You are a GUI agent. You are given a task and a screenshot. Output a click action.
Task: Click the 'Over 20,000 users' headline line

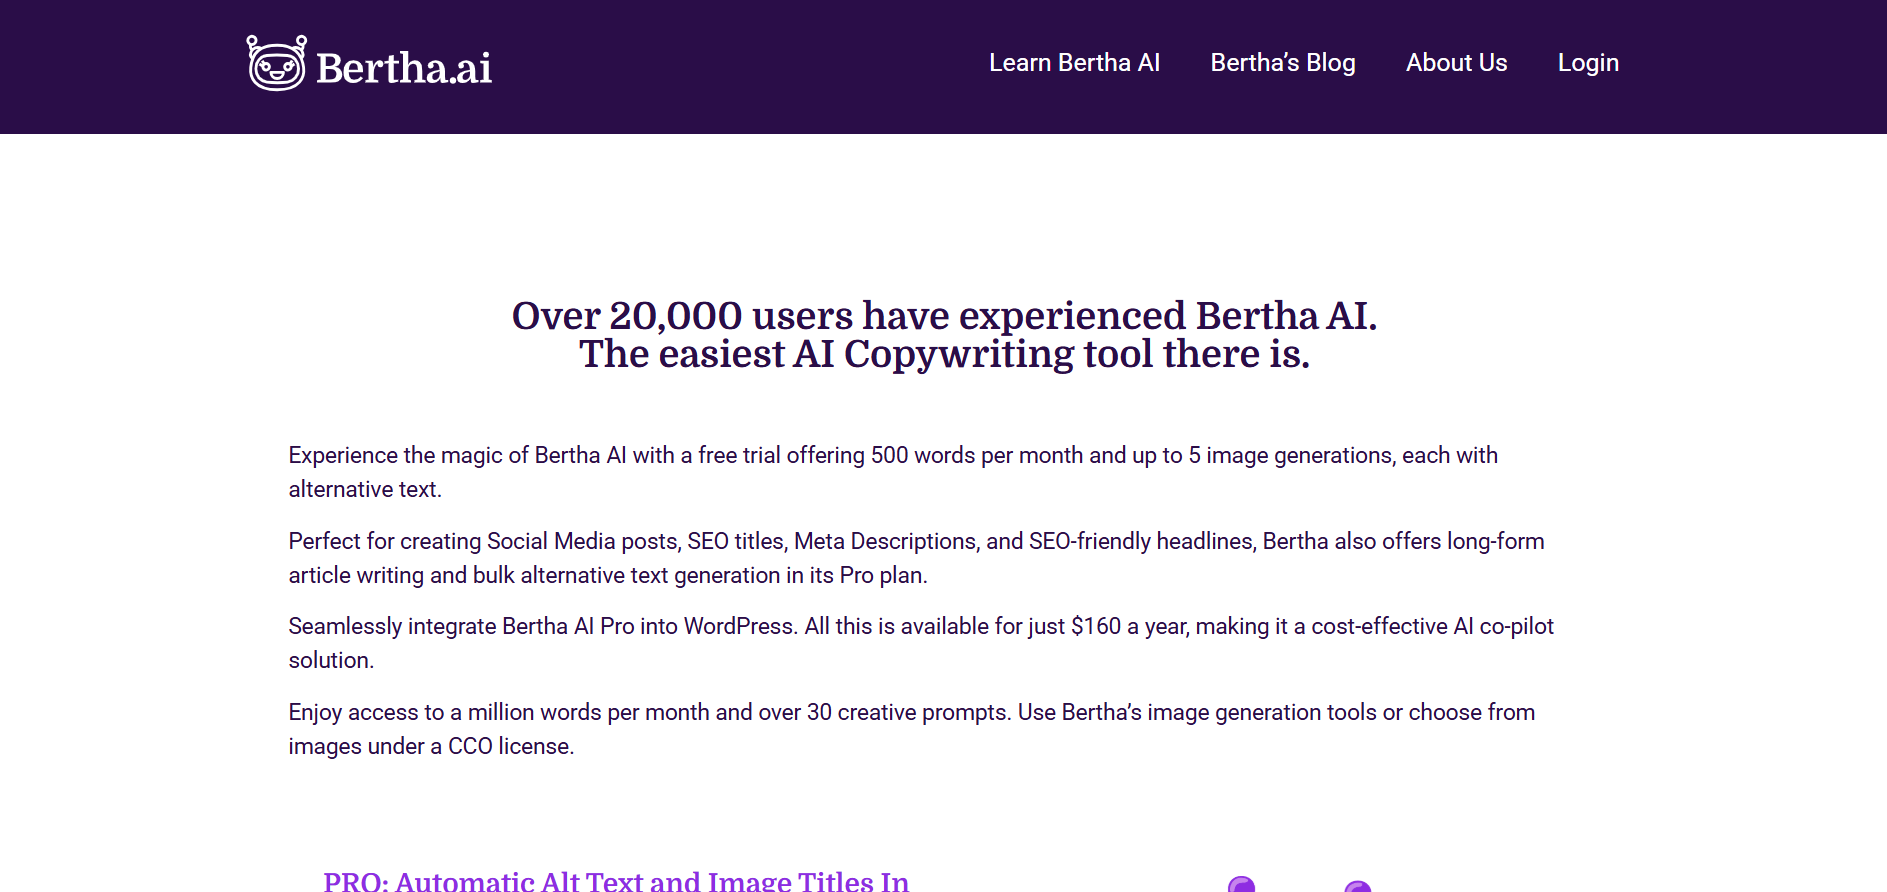pyautogui.click(x=943, y=316)
